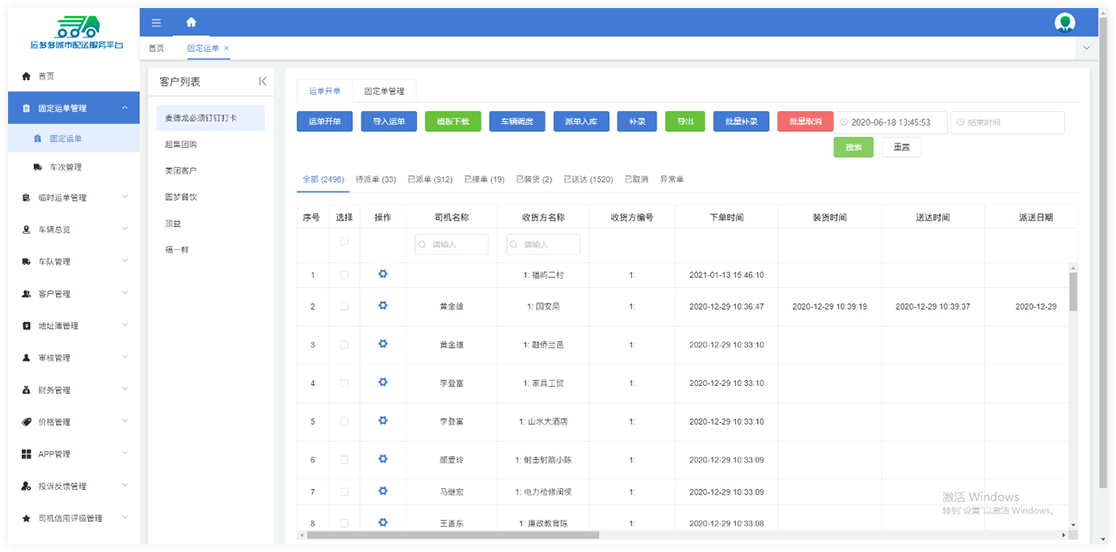Expand the 财务管理 sidebar menu

pyautogui.click(x=74, y=390)
